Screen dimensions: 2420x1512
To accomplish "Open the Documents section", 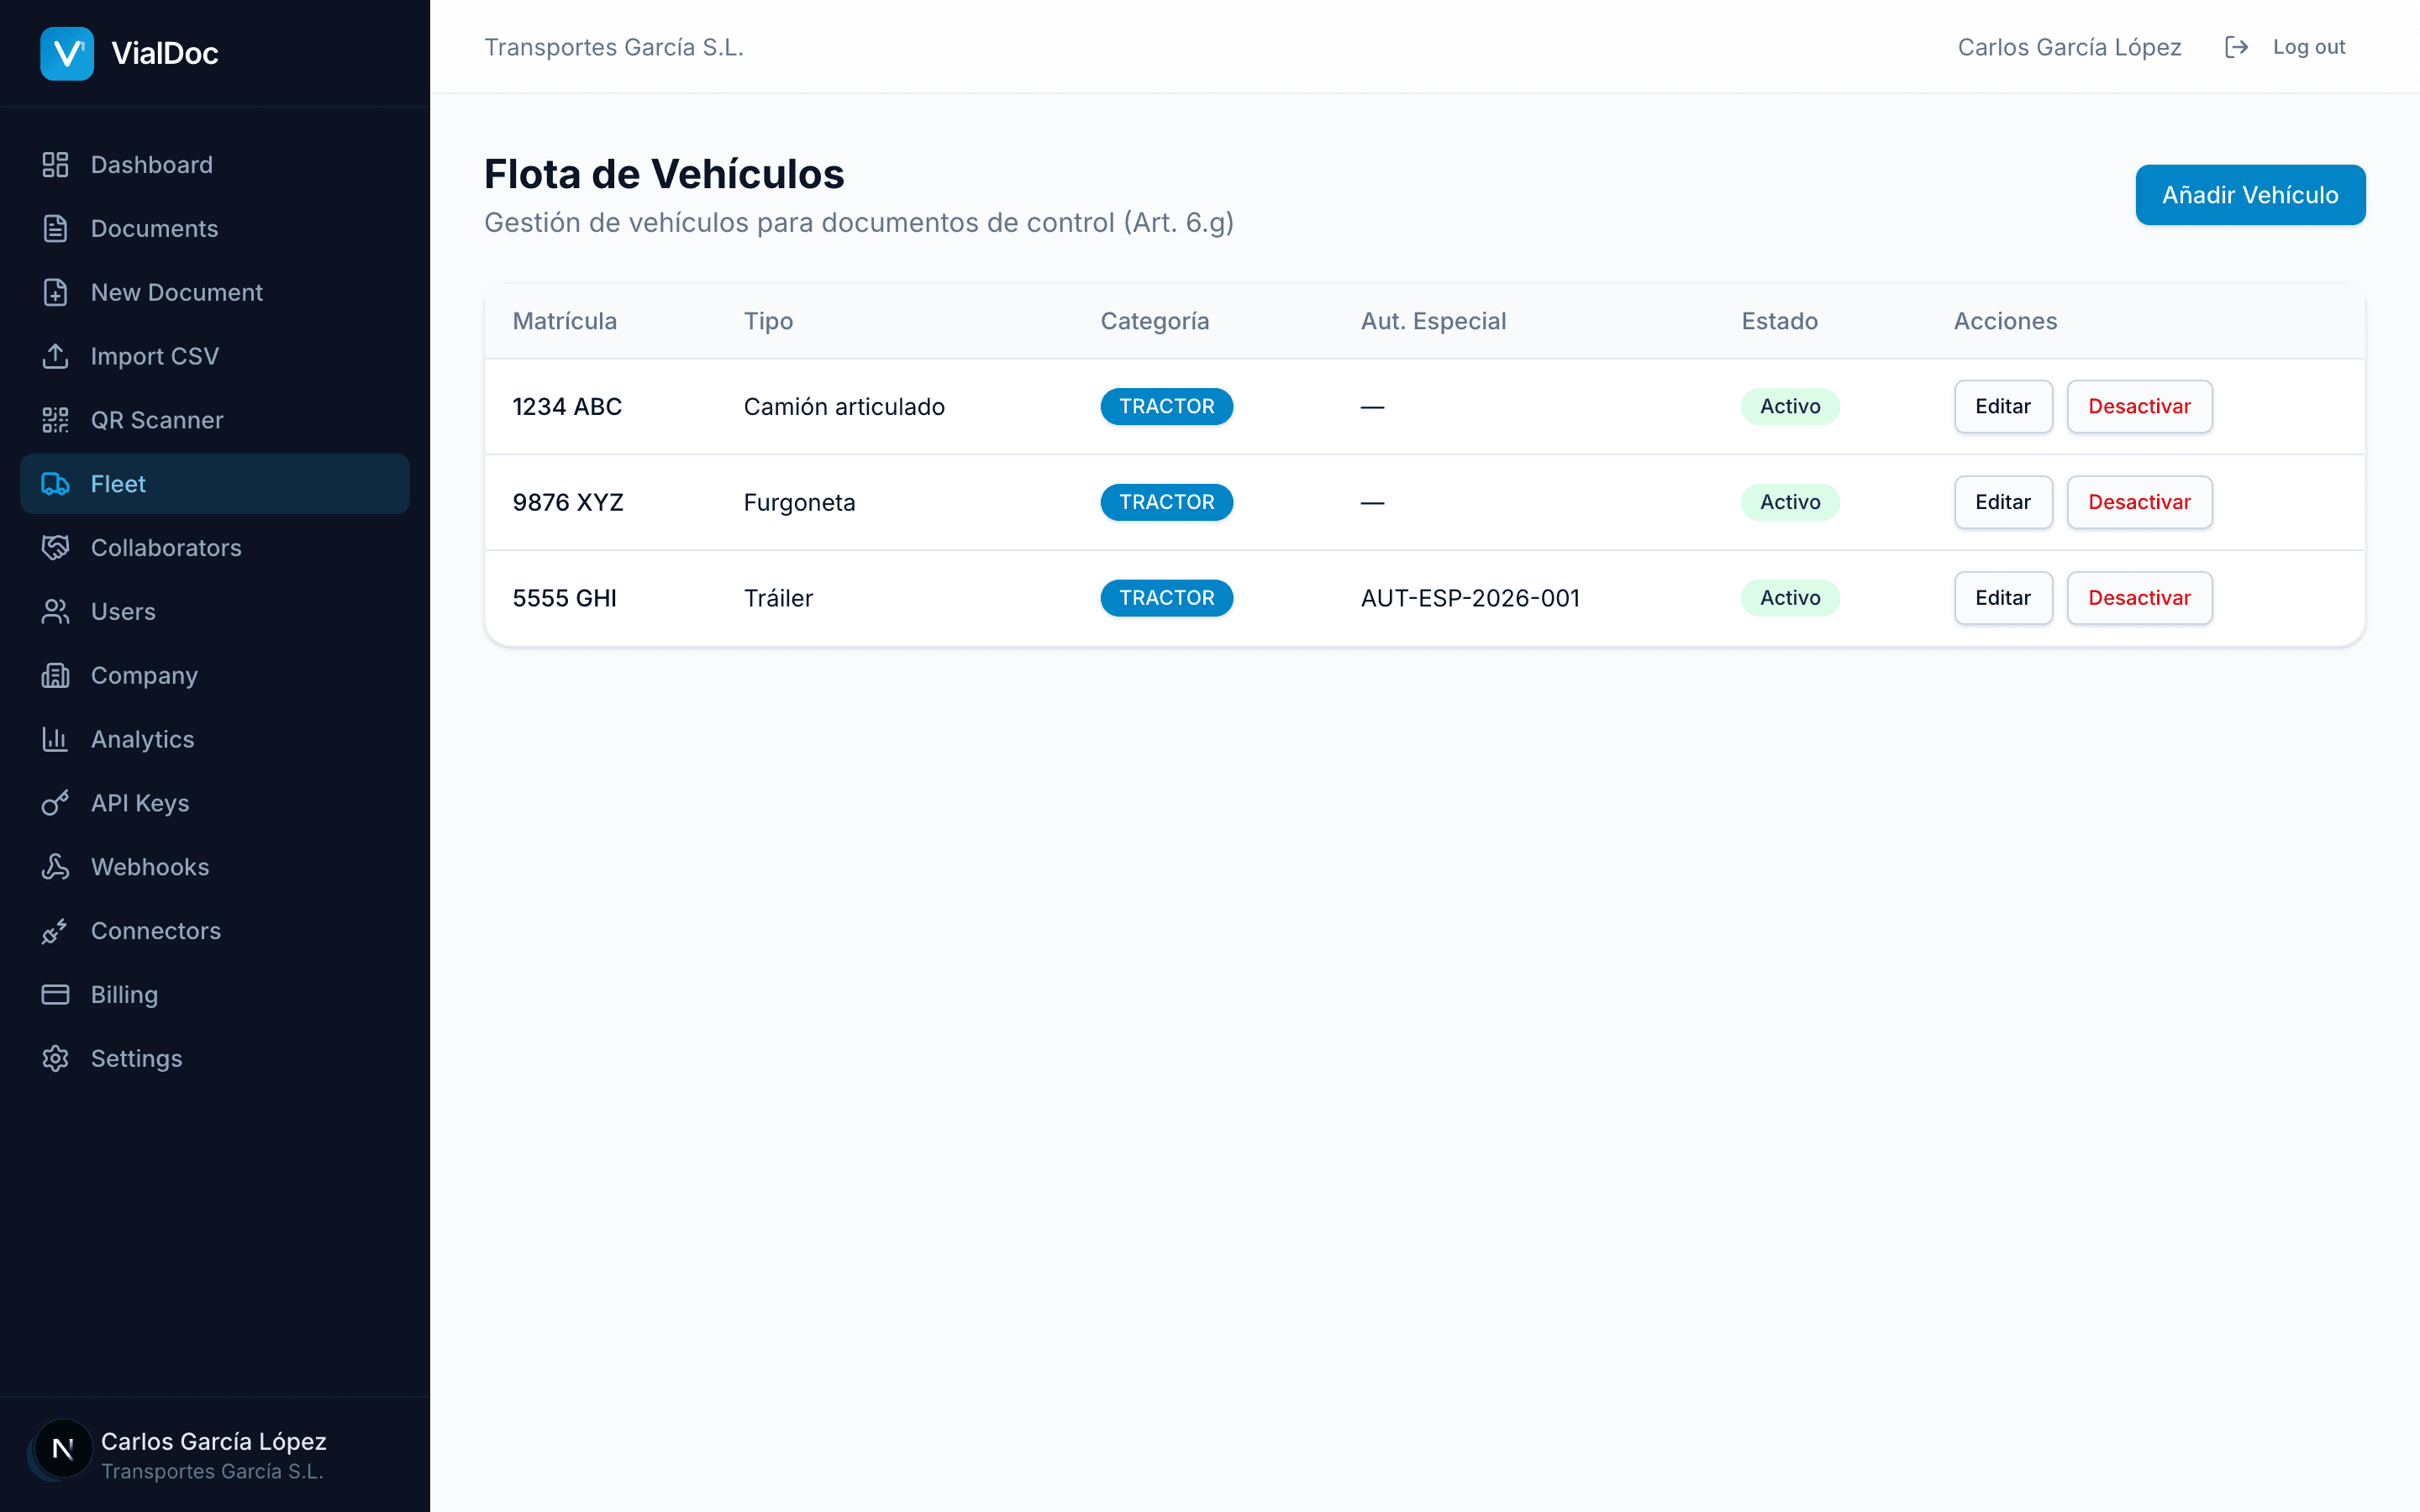I will pyautogui.click(x=154, y=228).
